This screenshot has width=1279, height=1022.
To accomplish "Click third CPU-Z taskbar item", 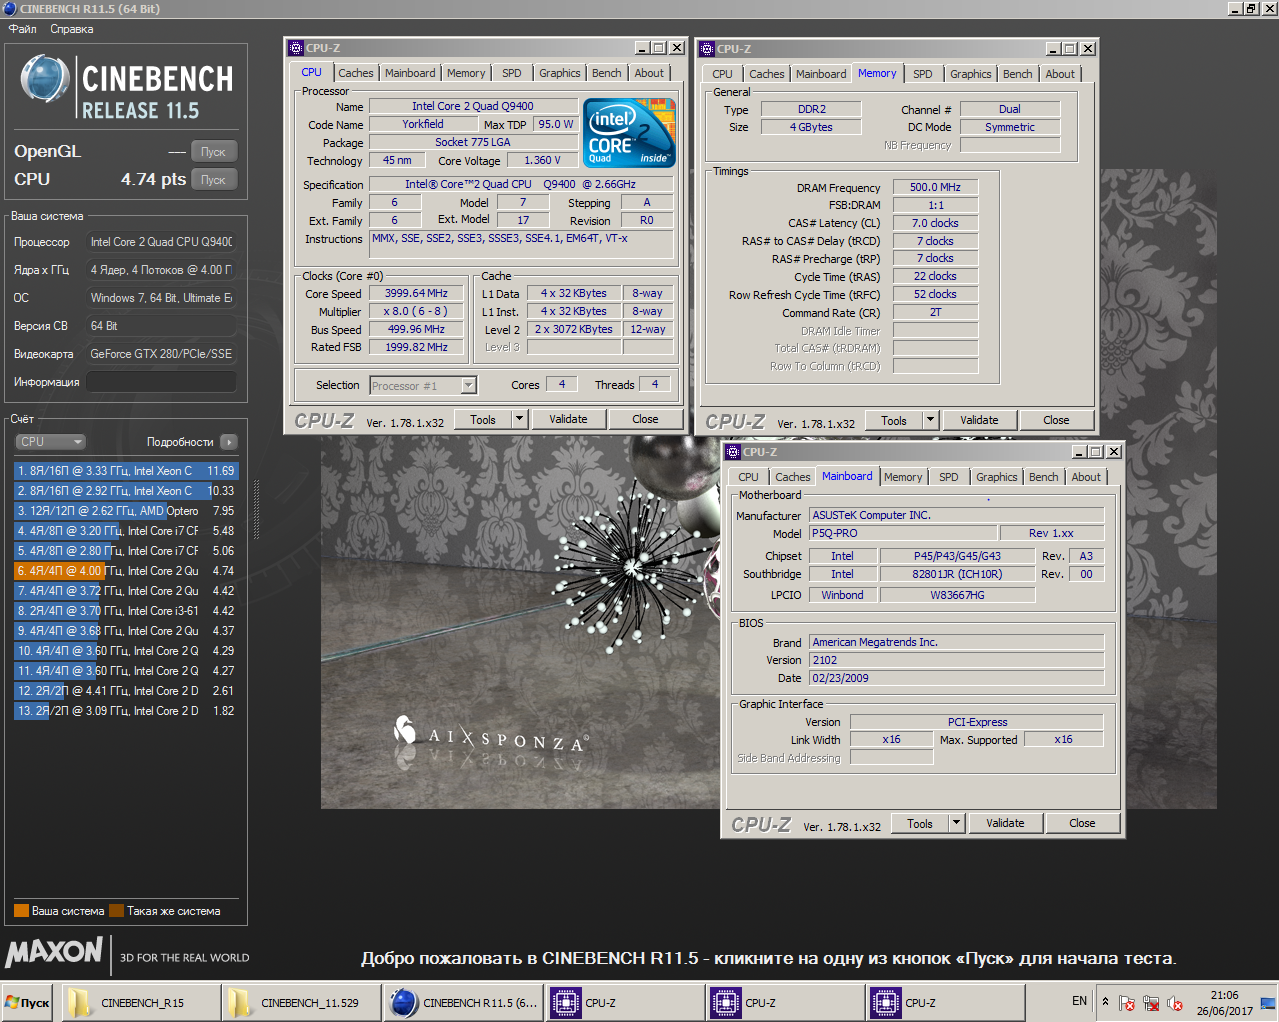I will click(945, 1002).
